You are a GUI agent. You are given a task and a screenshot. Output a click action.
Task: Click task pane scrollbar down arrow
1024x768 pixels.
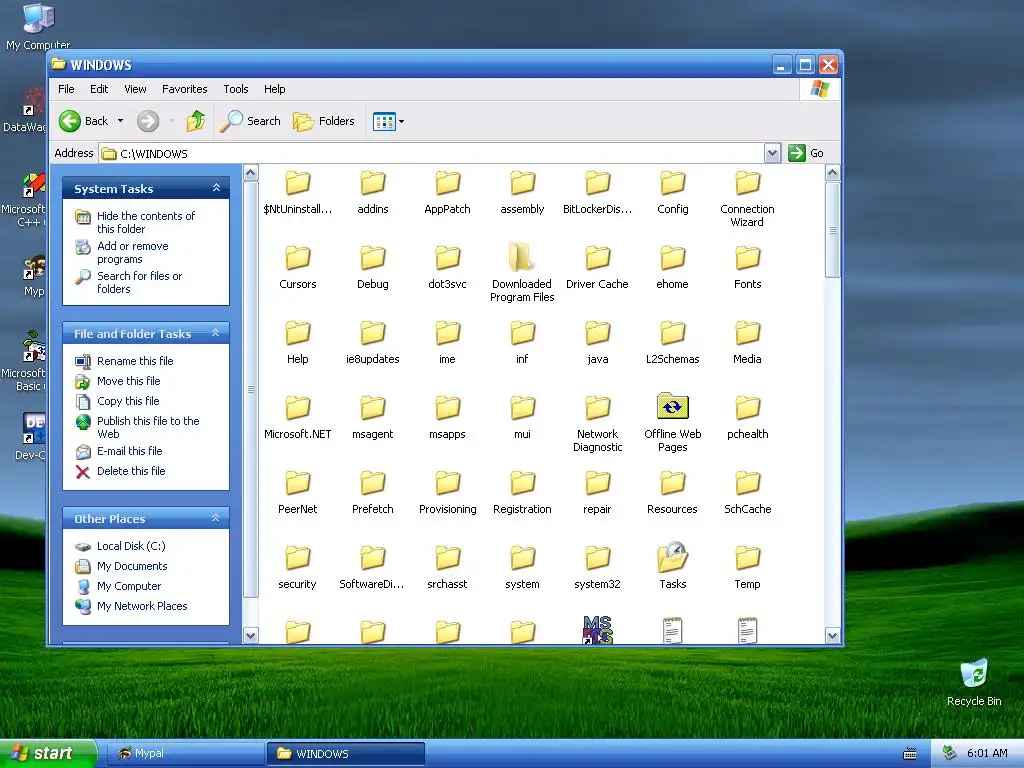[x=250, y=635]
